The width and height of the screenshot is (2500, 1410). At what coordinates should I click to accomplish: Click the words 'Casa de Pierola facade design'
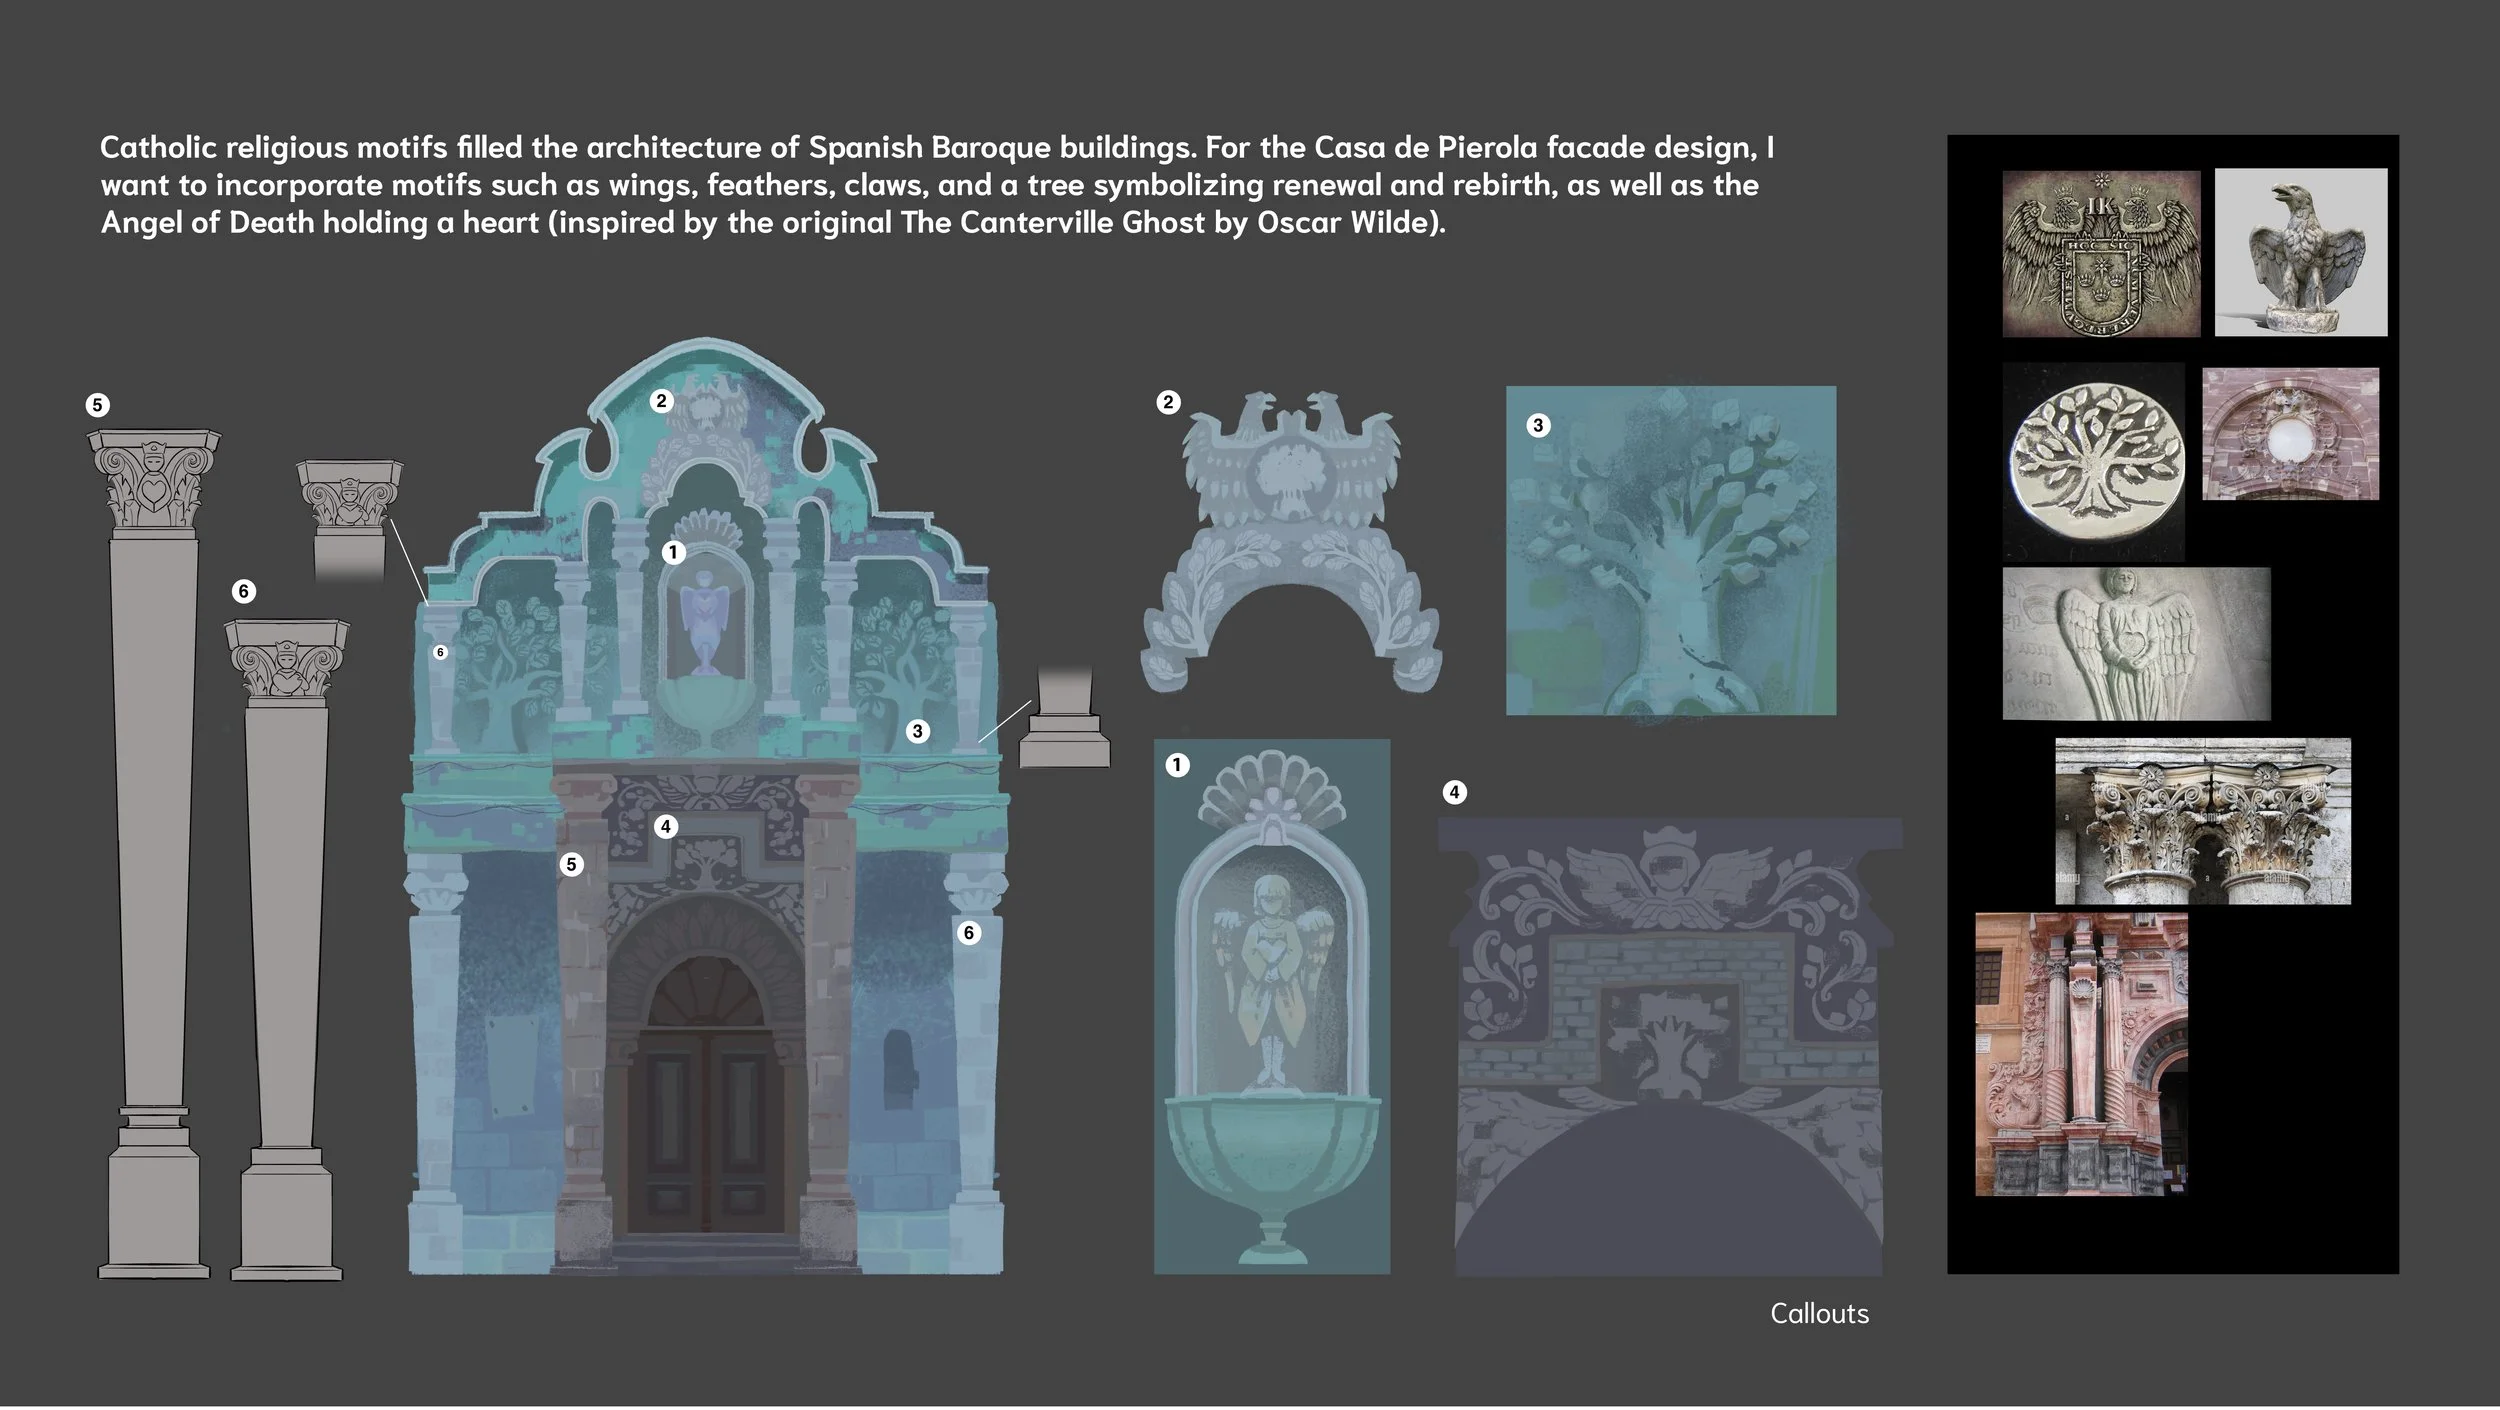coord(1535,148)
